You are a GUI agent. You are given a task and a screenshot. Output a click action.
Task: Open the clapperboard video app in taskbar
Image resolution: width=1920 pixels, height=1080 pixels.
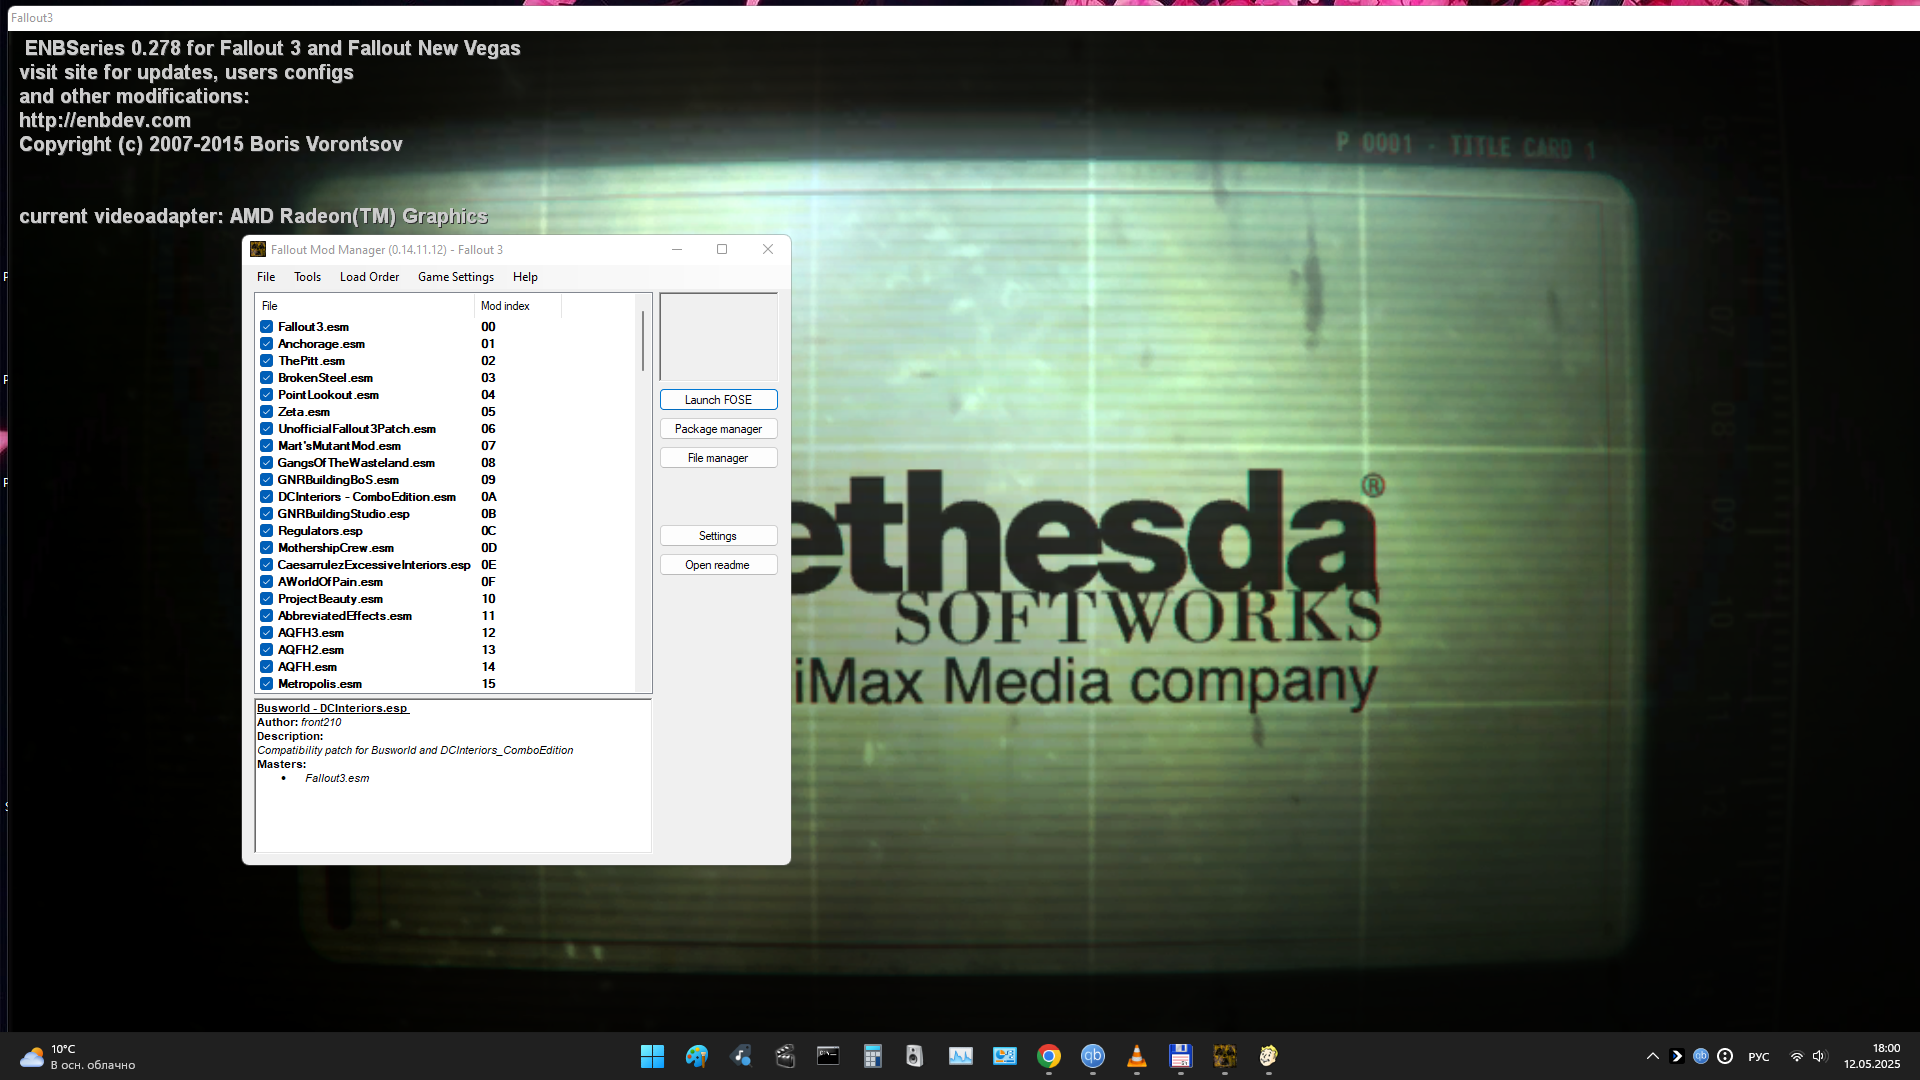[x=785, y=1056]
